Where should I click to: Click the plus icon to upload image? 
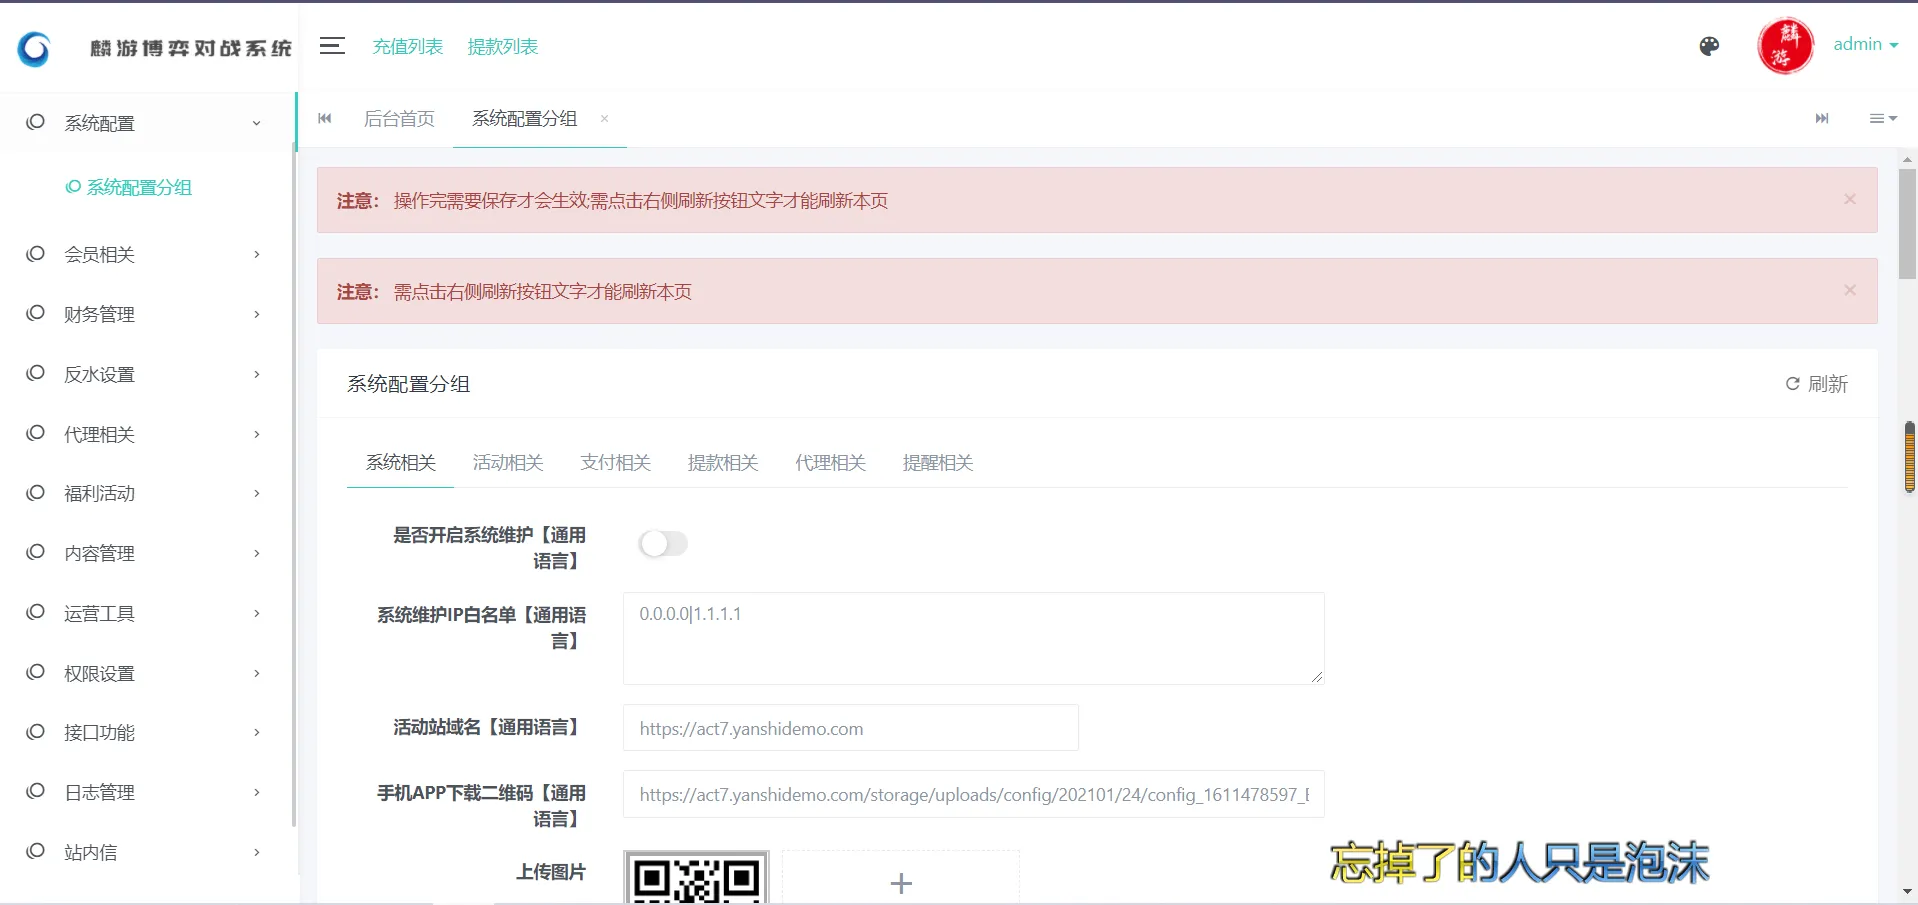(900, 883)
